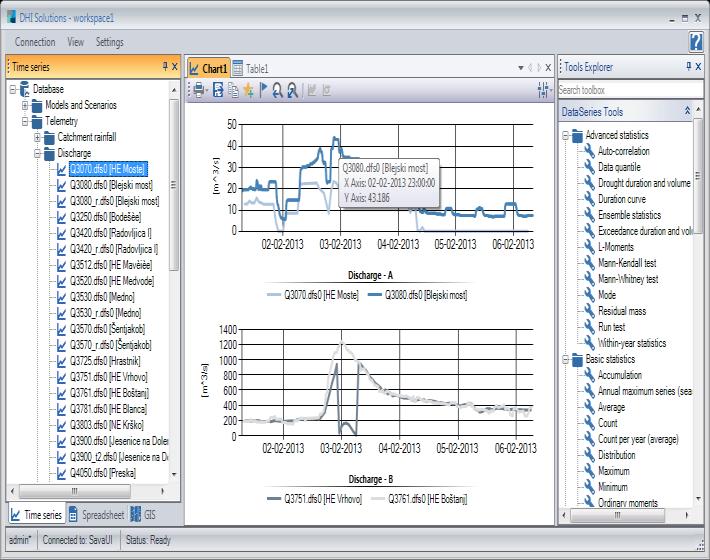710x560 pixels.
Task: Close the Time series panel
Action: [175, 67]
